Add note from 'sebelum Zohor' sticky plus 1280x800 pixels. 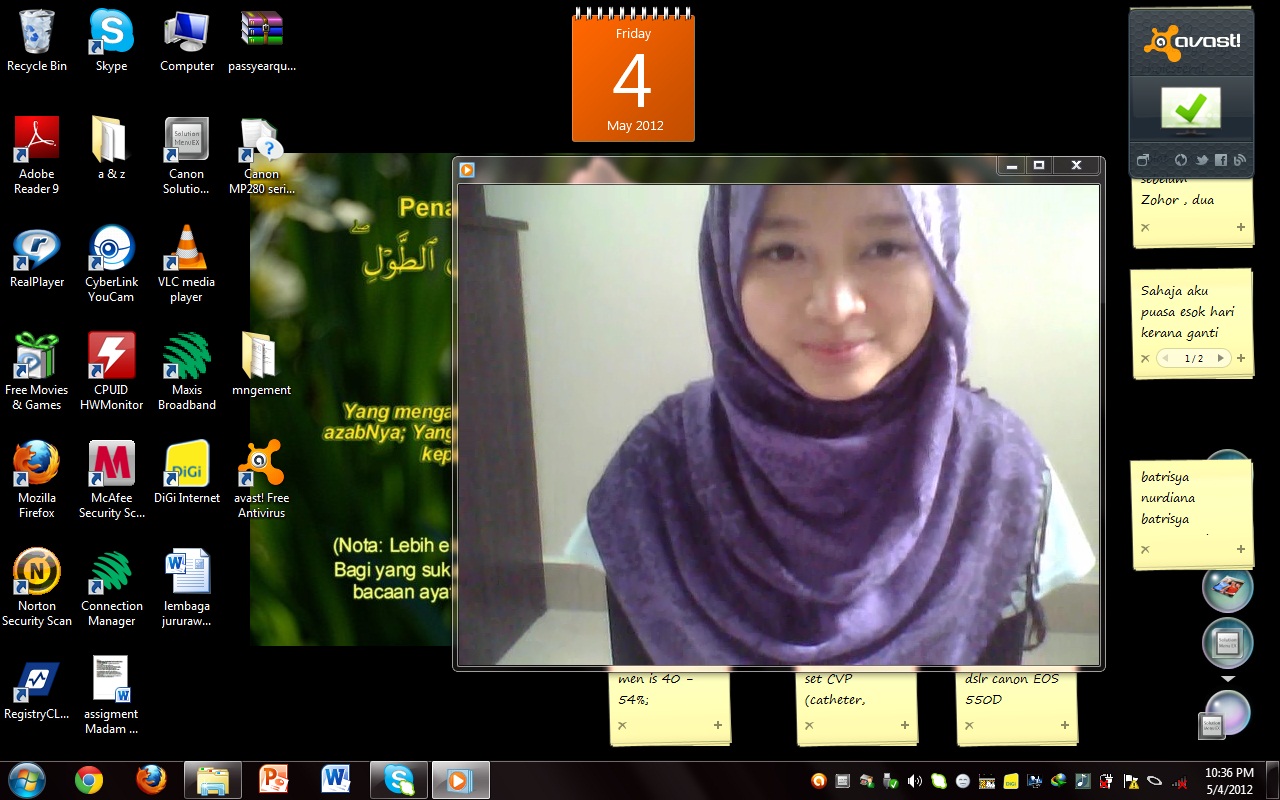click(x=1241, y=227)
